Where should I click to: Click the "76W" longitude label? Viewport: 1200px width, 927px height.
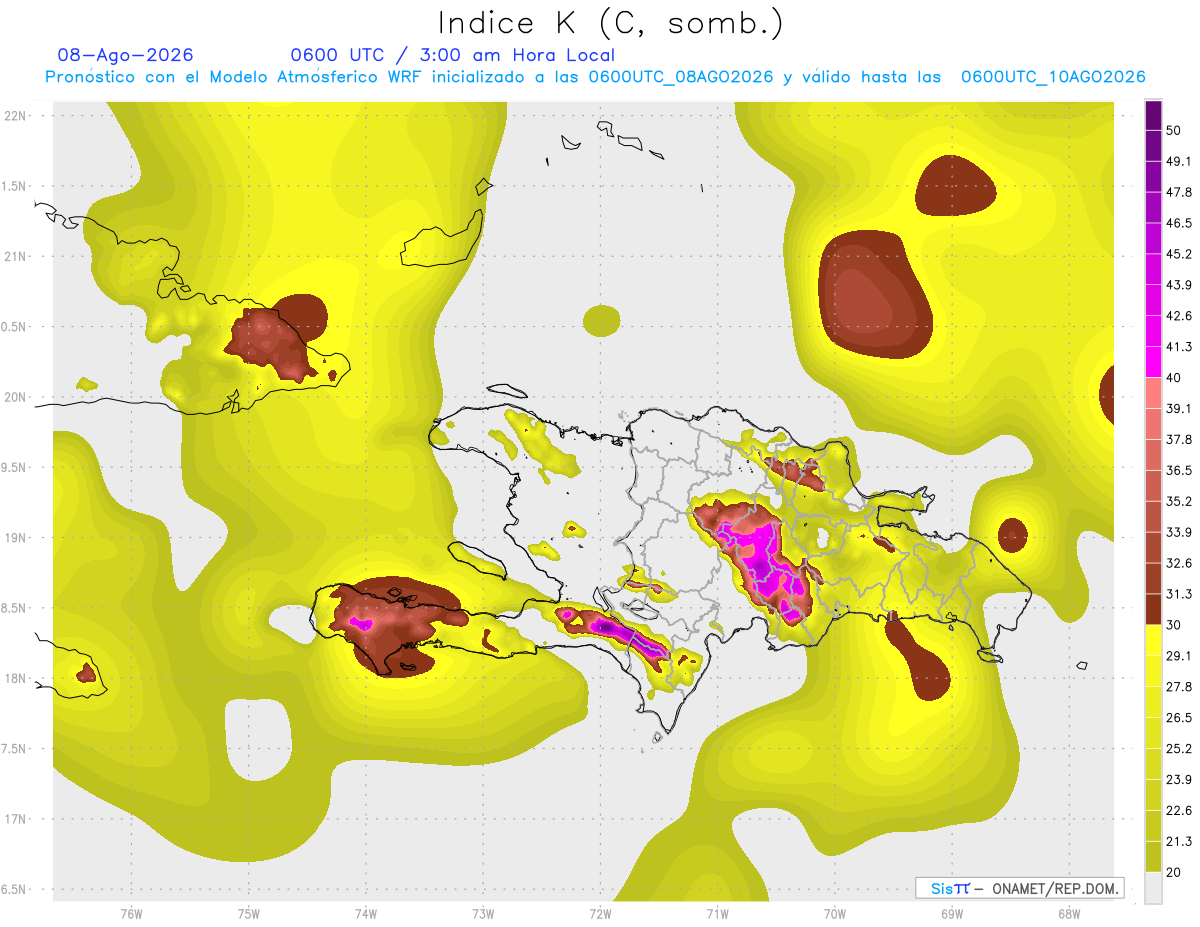tap(131, 914)
